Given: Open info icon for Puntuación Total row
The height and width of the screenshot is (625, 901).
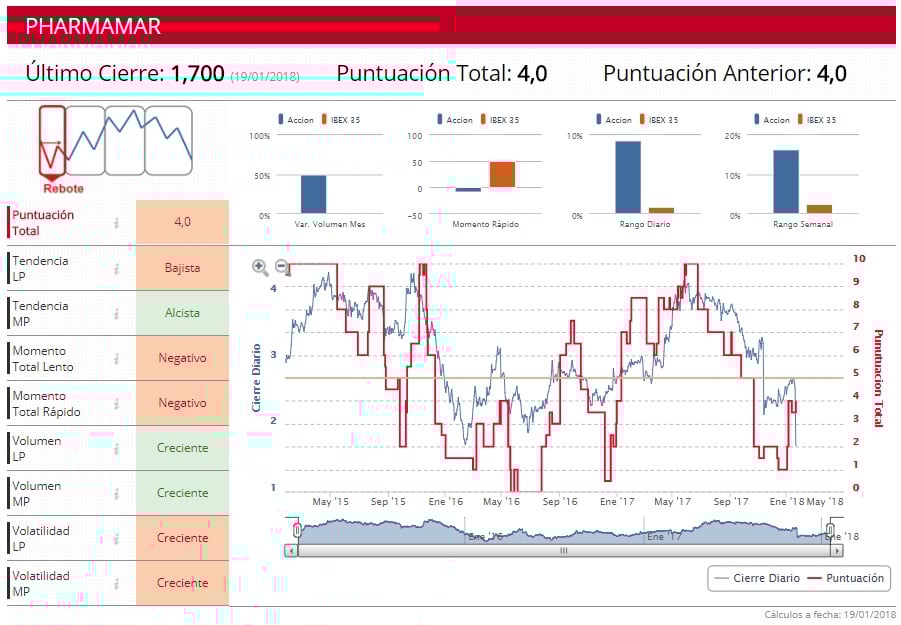Looking at the screenshot, I should (x=116, y=223).
